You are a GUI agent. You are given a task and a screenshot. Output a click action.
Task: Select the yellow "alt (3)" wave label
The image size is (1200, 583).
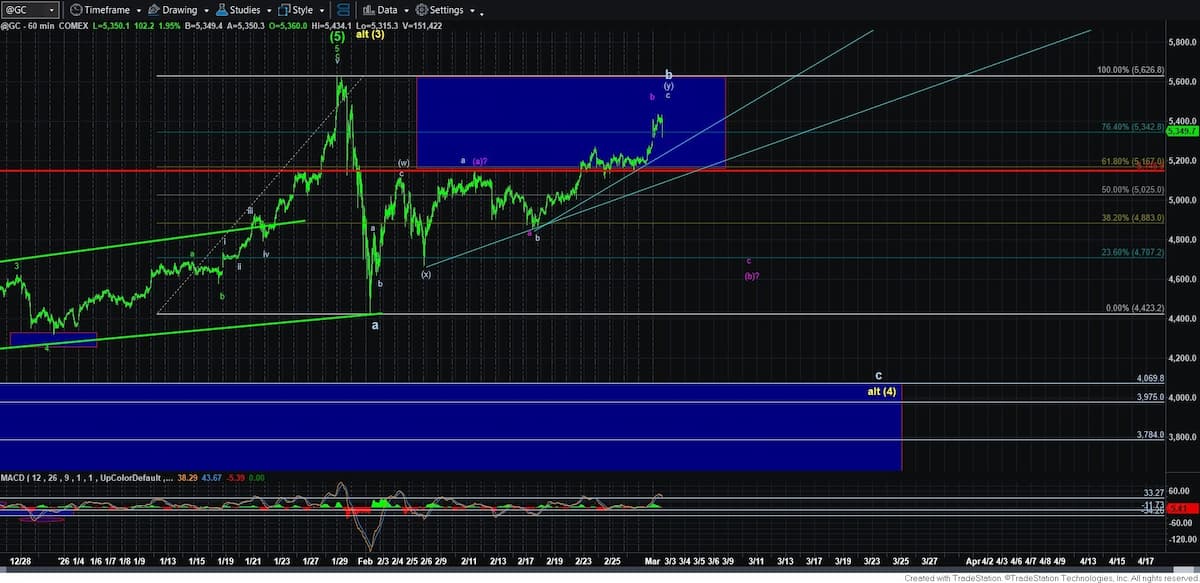[x=370, y=34]
